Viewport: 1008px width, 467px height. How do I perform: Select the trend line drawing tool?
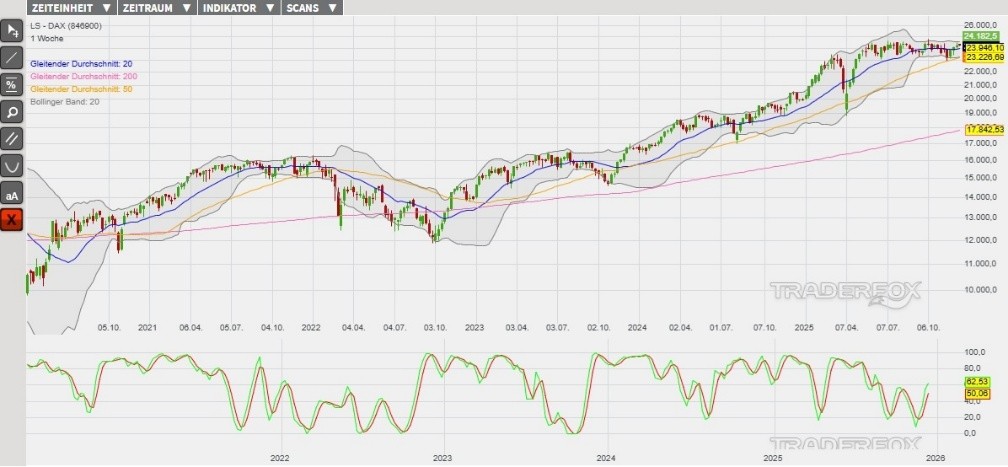point(12,58)
